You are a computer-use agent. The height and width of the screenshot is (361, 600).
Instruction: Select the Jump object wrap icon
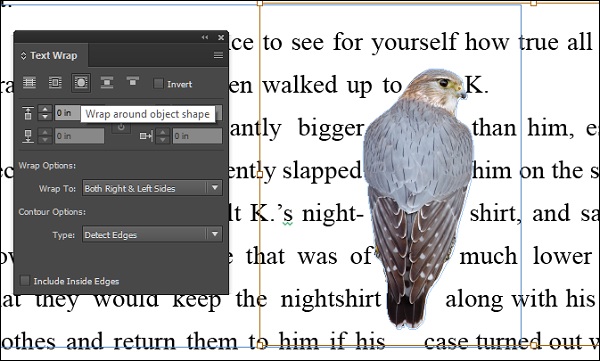pyautogui.click(x=107, y=83)
